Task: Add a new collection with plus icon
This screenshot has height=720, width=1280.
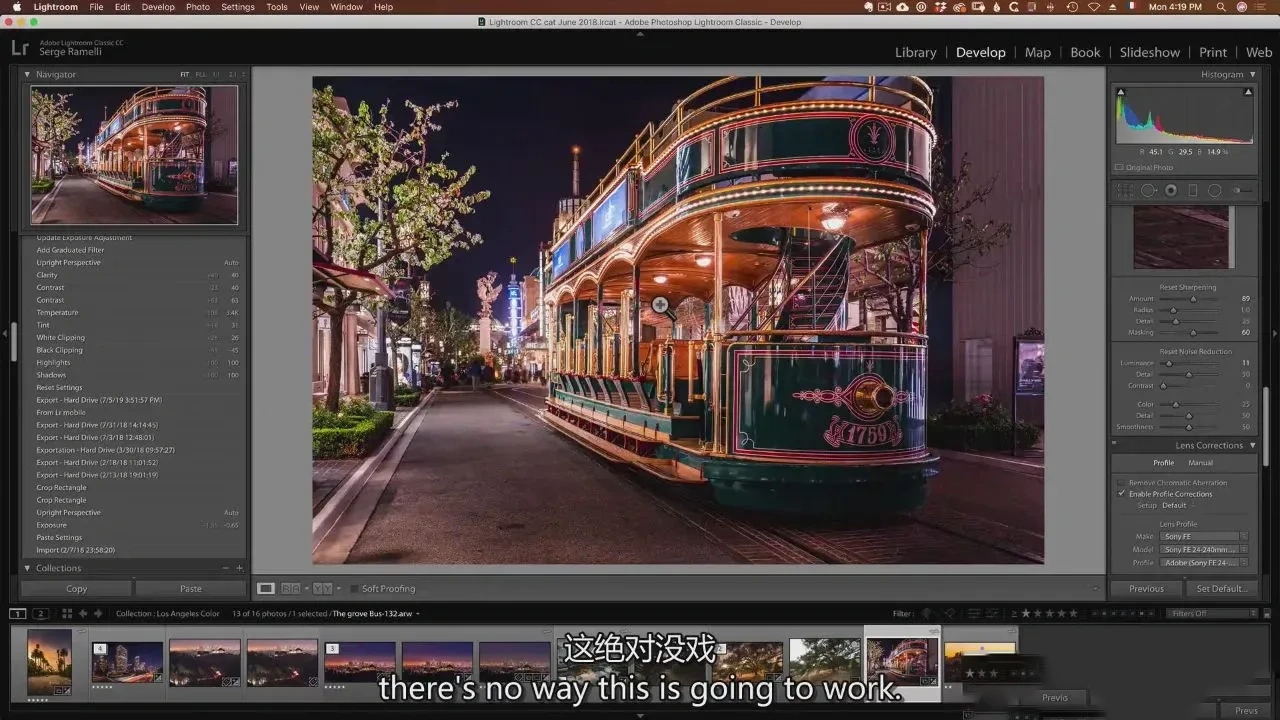Action: 239,568
